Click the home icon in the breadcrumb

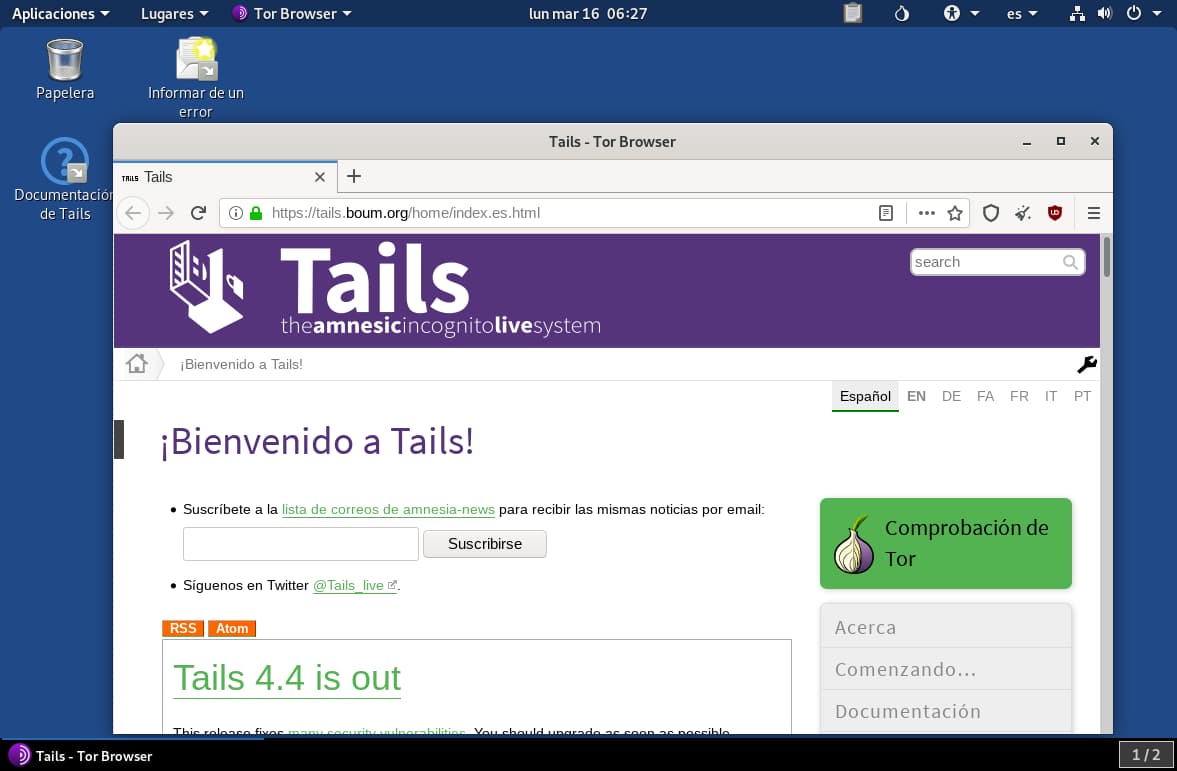point(137,364)
